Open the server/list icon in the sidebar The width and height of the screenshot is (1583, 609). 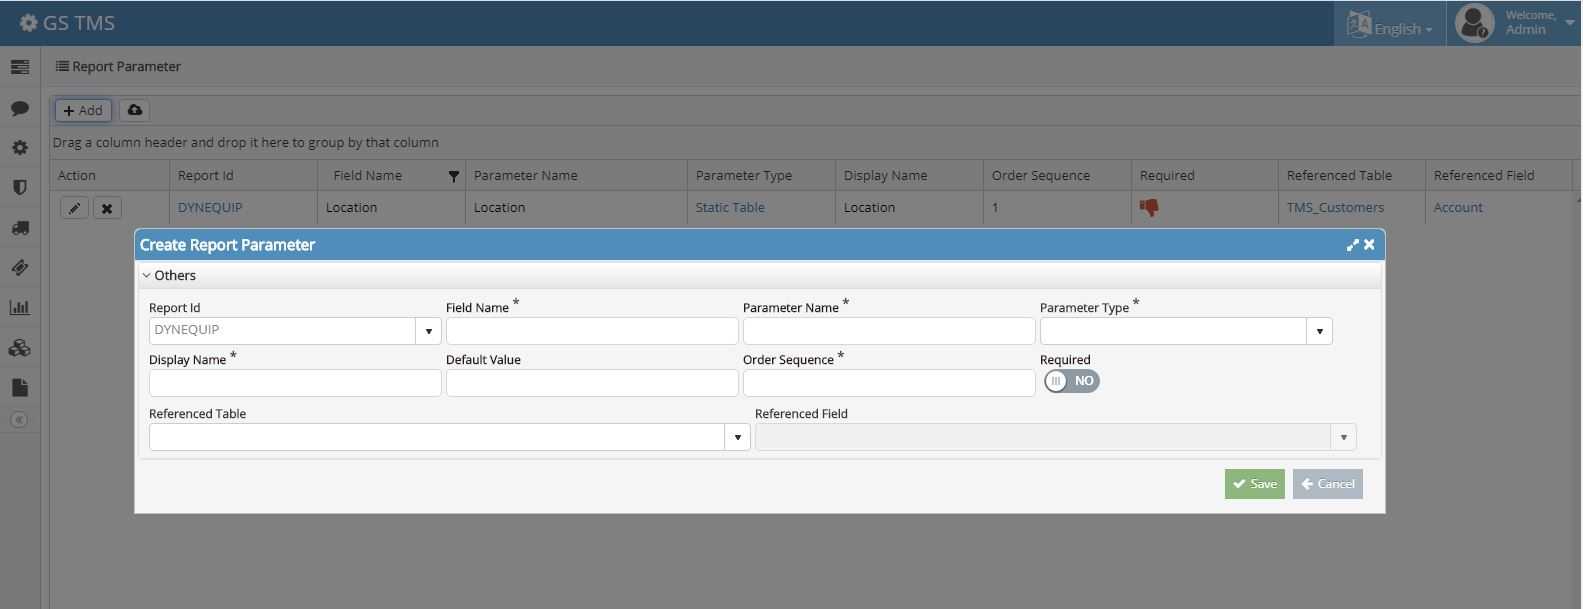click(x=19, y=67)
